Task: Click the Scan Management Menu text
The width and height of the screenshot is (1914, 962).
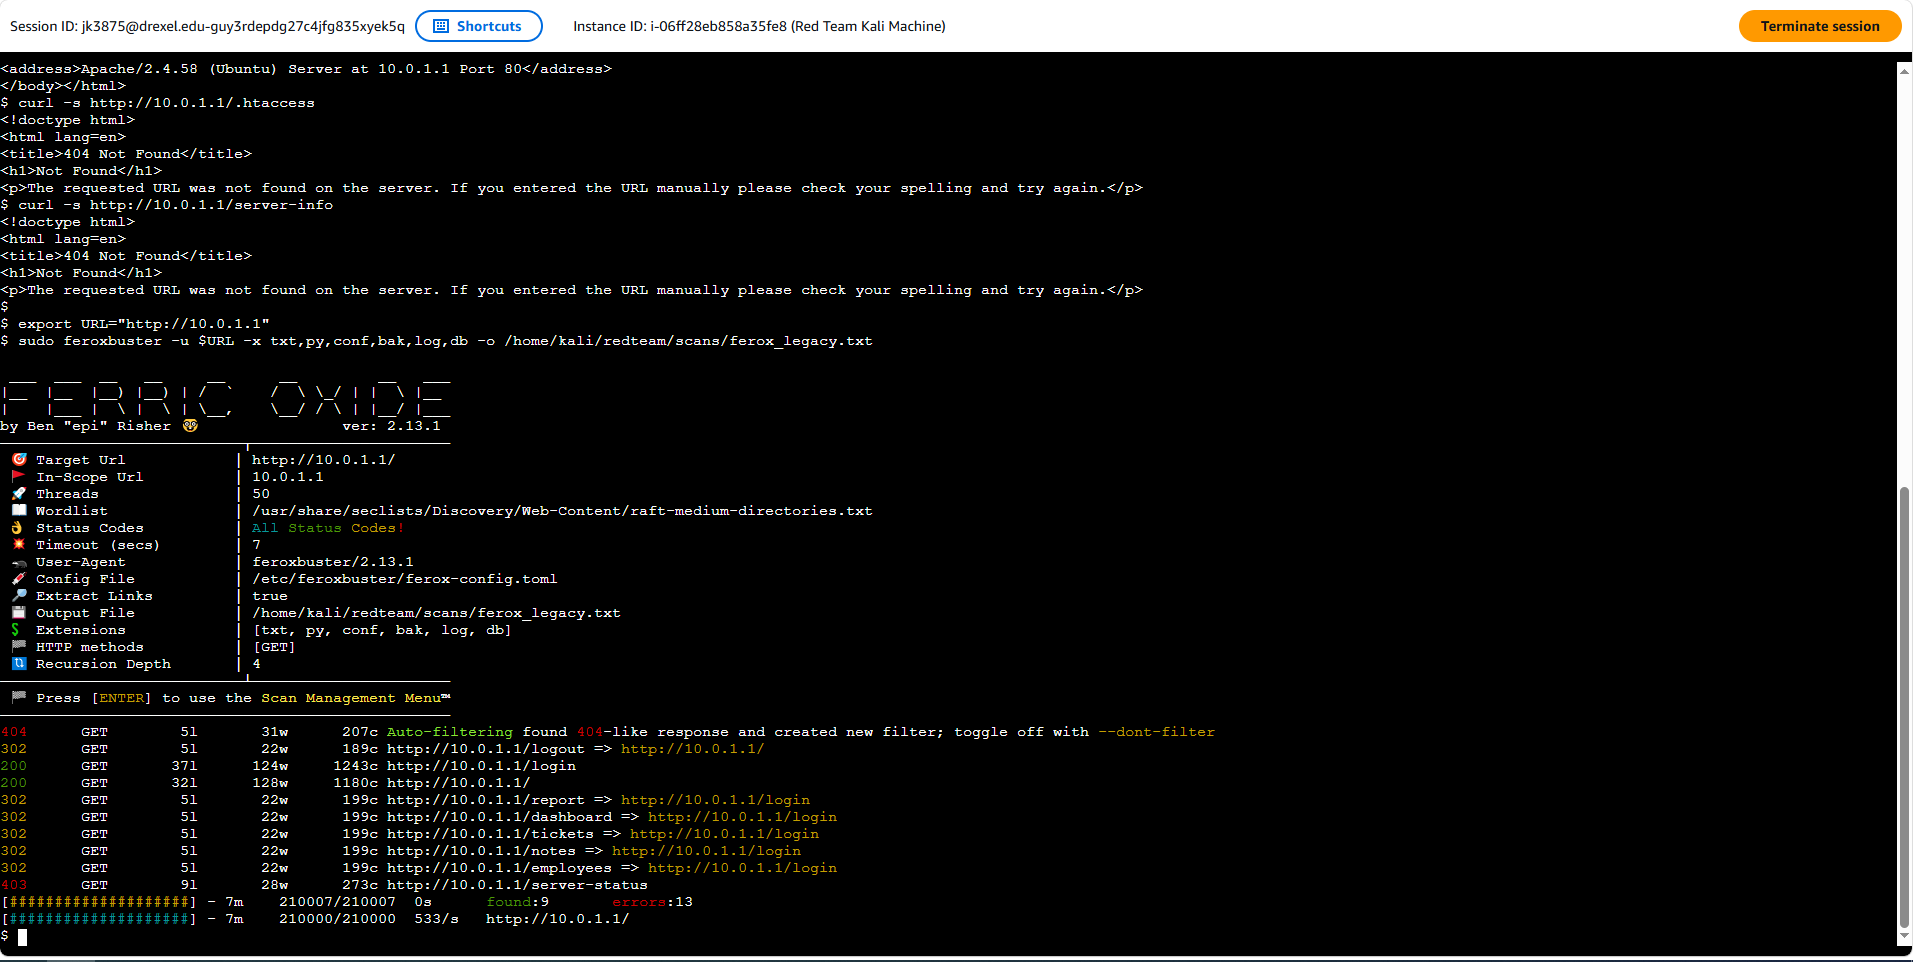Action: tap(355, 697)
